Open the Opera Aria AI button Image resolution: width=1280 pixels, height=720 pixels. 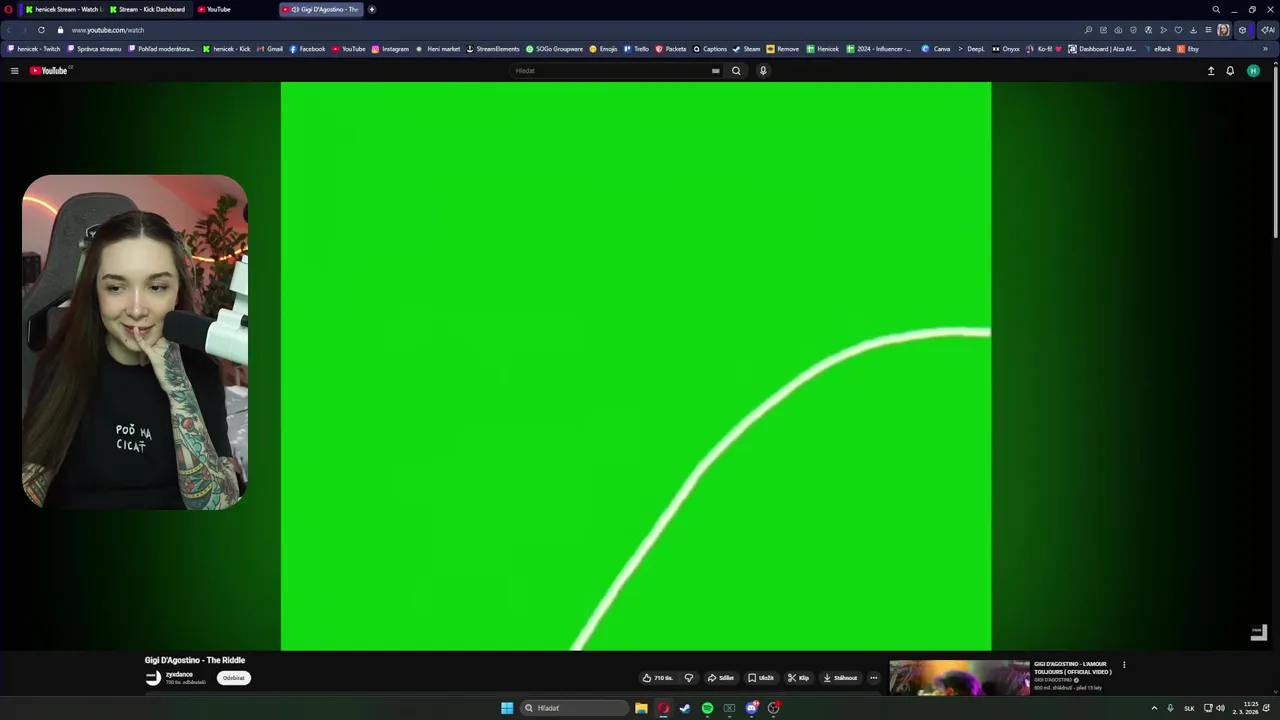pos(1268,30)
